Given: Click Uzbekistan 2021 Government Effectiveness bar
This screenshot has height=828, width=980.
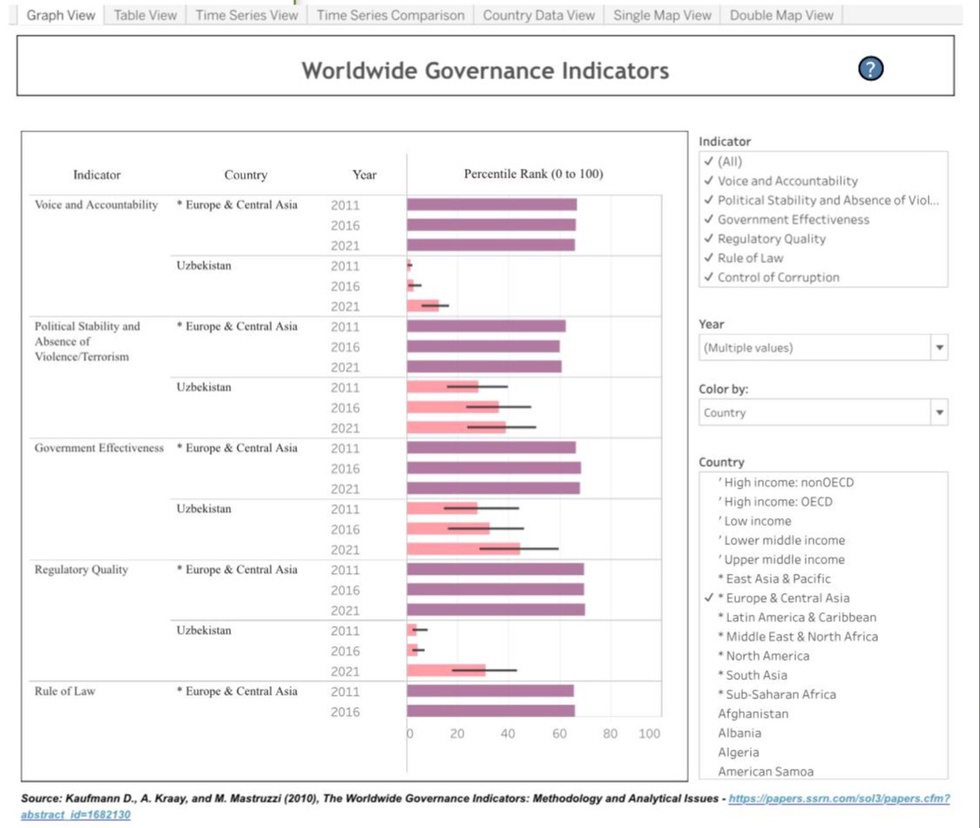Looking at the screenshot, I should 463,549.
